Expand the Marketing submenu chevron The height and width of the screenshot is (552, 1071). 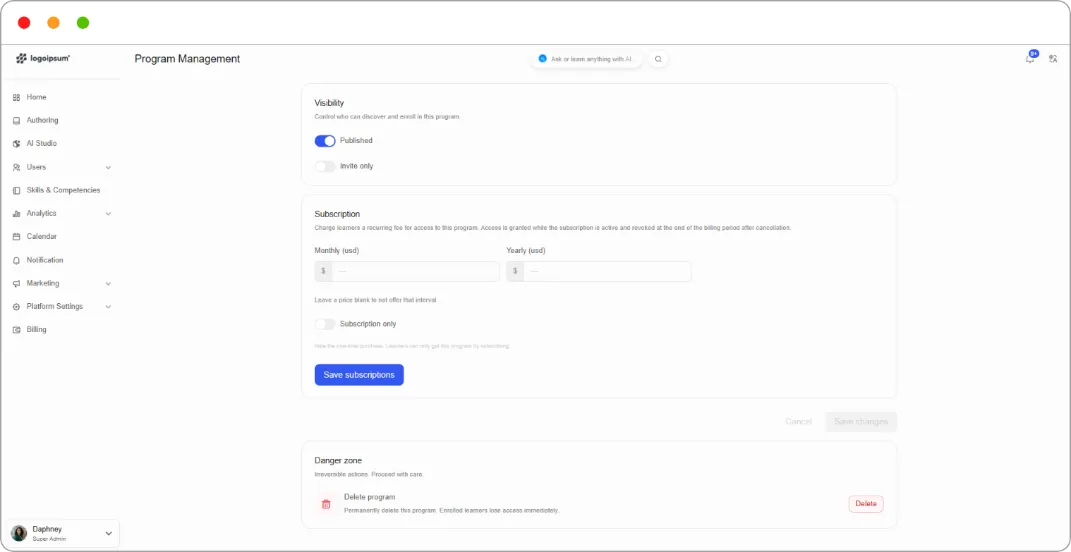pos(108,284)
